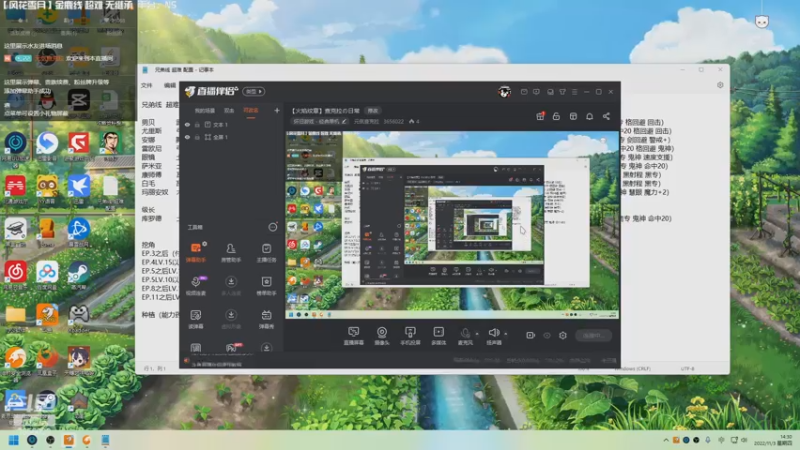800x450 pixels.
Task: Toggle preview eye beside settings gear
Action: pyautogui.click(x=547, y=335)
